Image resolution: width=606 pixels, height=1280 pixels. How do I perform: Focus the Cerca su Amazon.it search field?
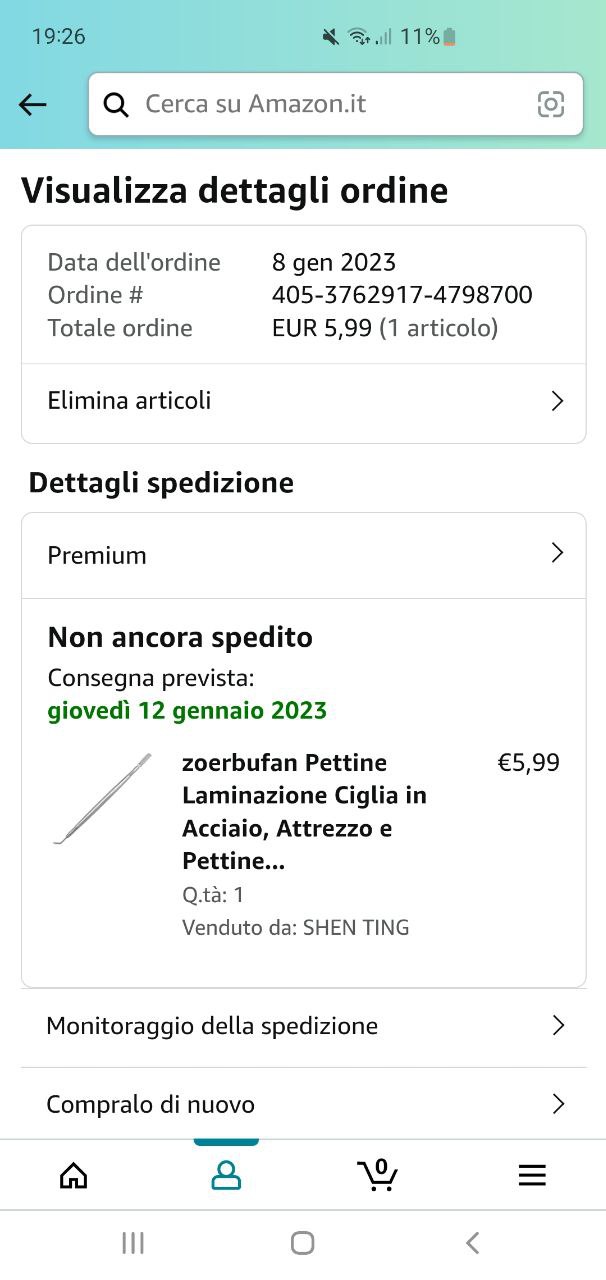click(x=335, y=104)
